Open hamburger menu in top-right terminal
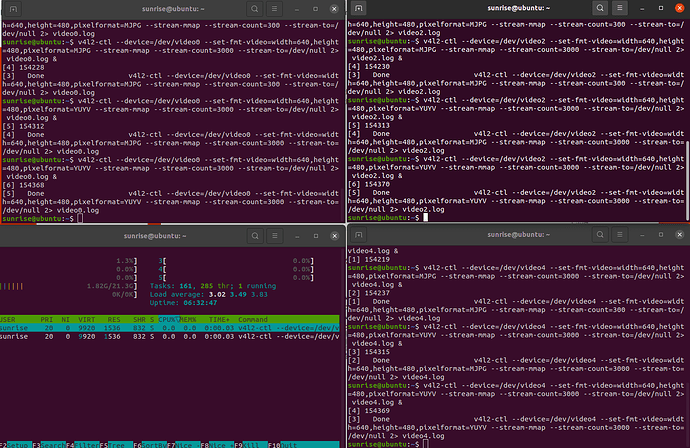The image size is (690, 448). [x=620, y=8]
